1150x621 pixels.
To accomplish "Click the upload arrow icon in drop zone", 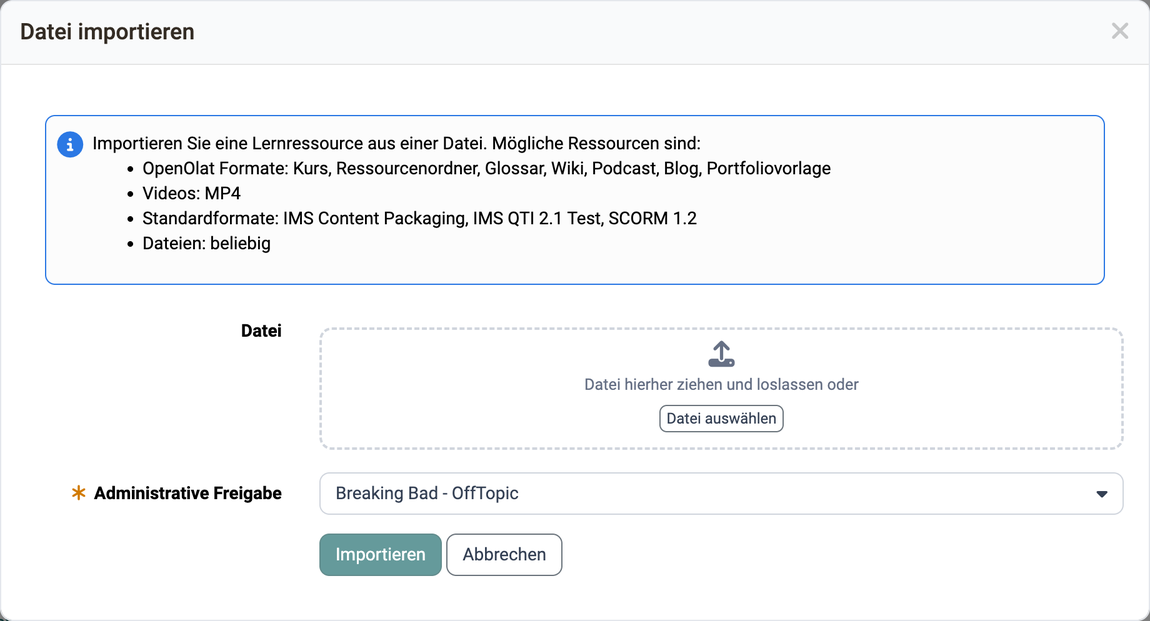I will coord(722,354).
